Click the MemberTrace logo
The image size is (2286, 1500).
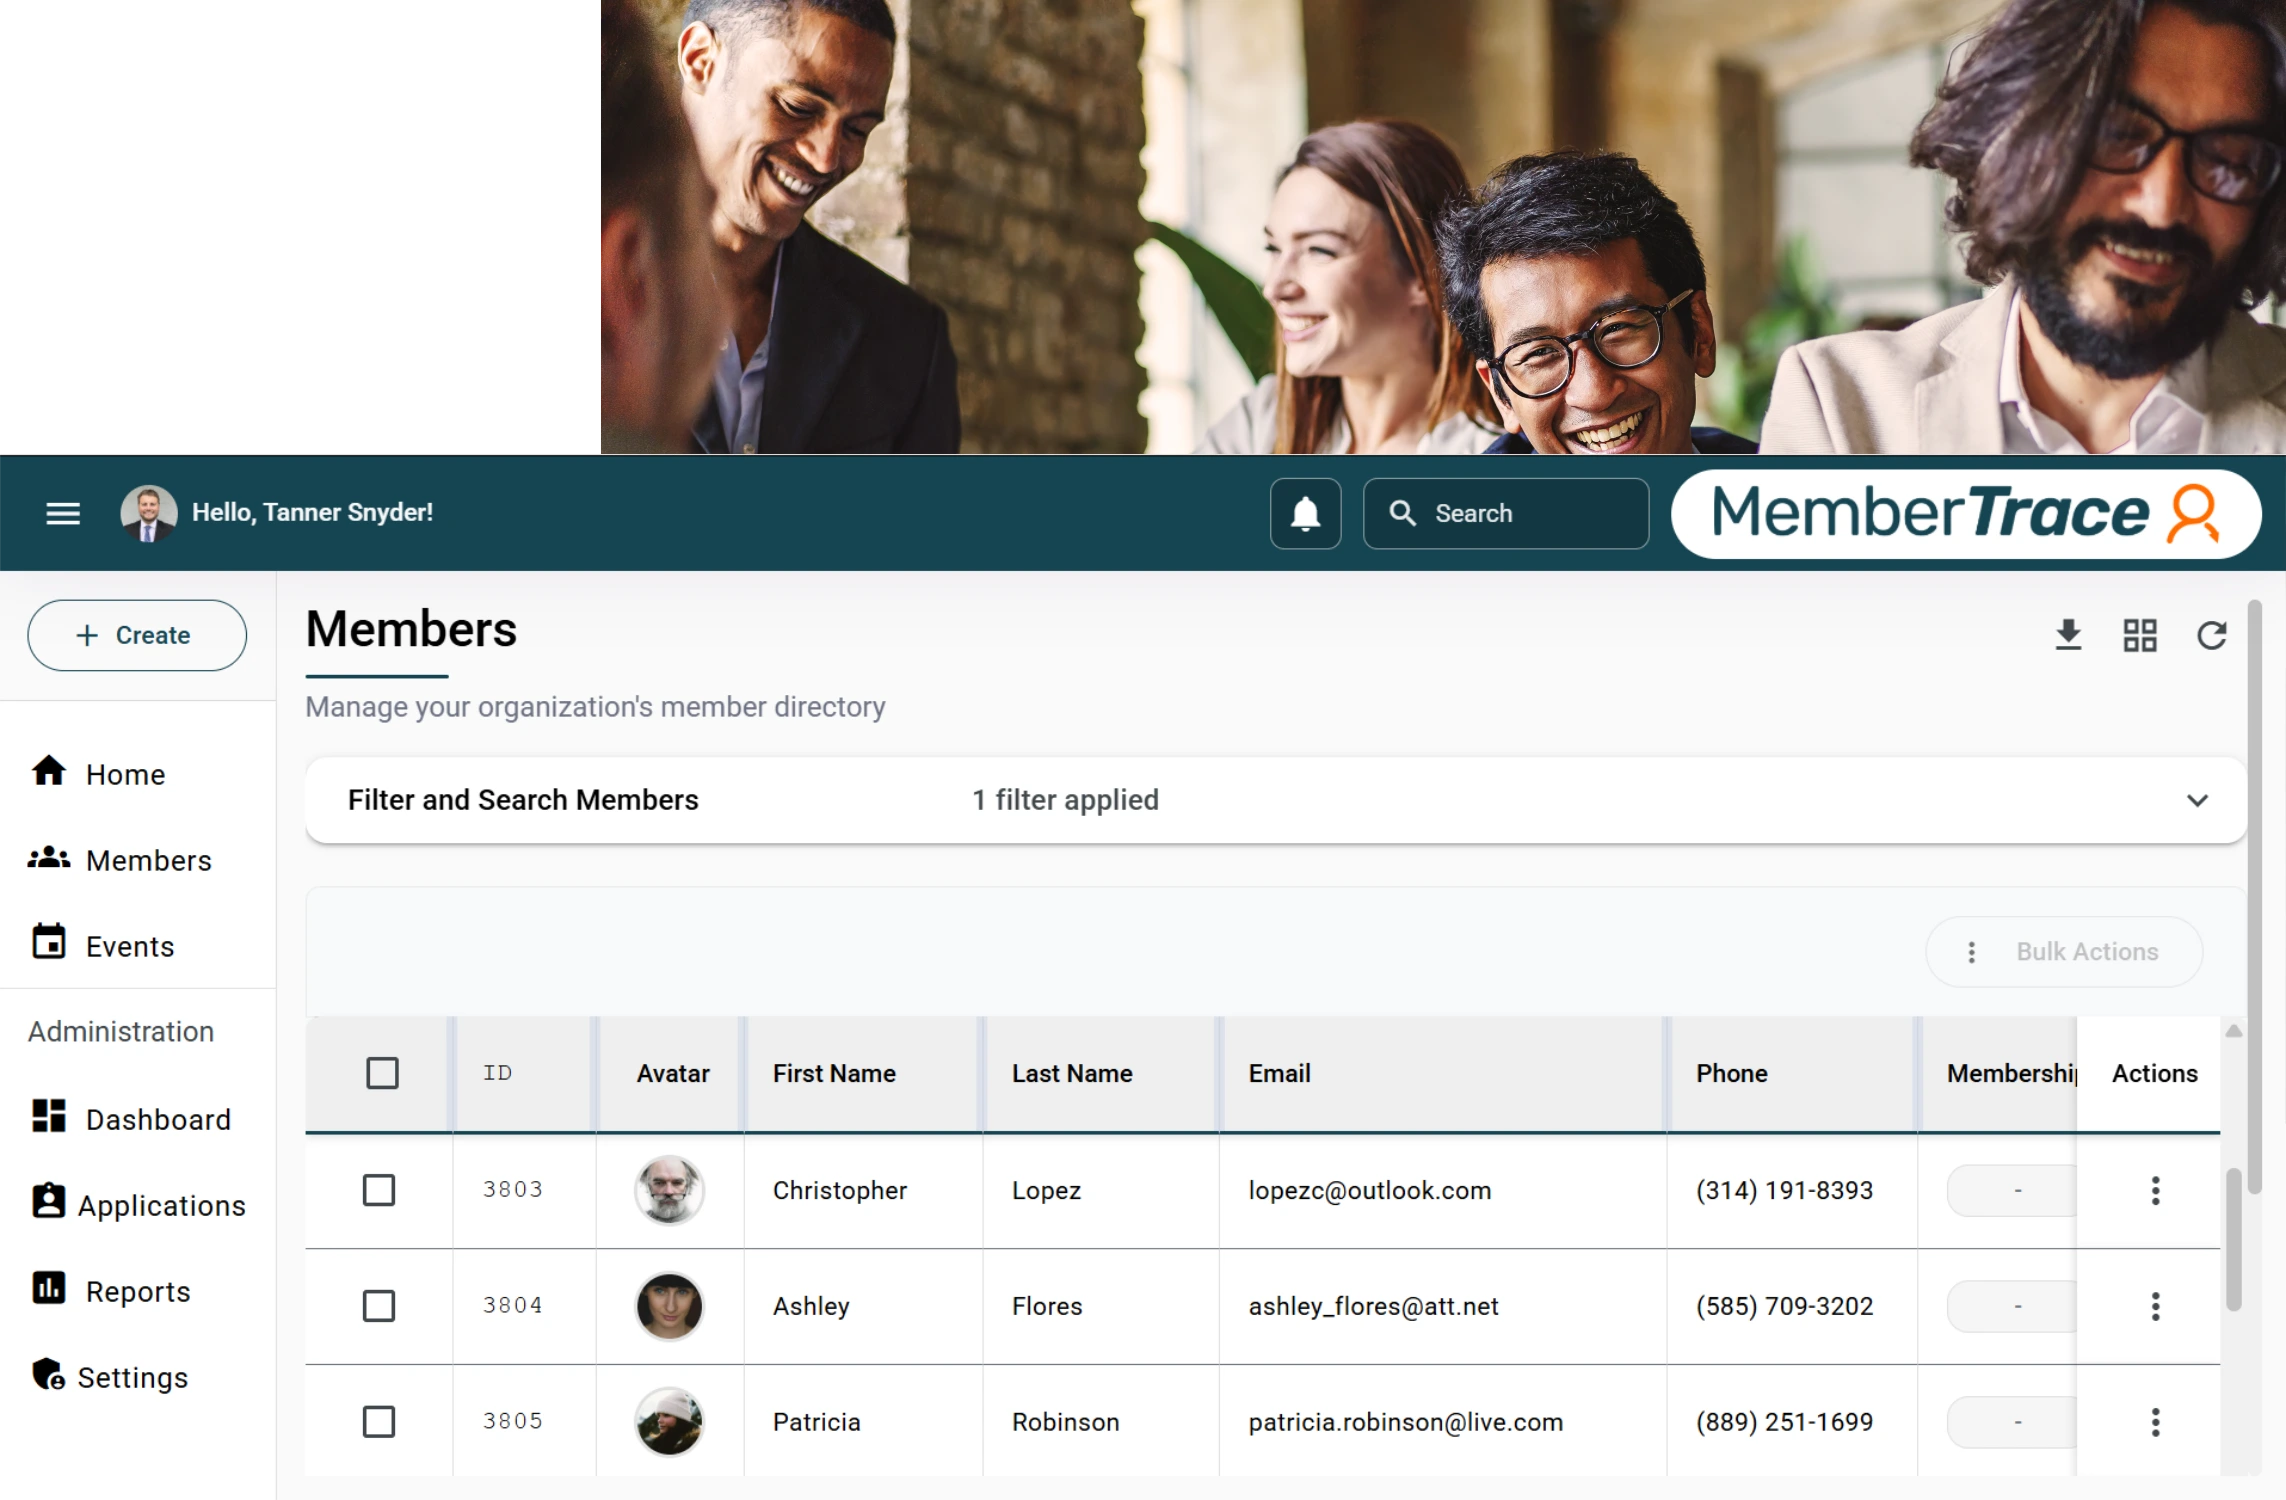(x=1962, y=514)
